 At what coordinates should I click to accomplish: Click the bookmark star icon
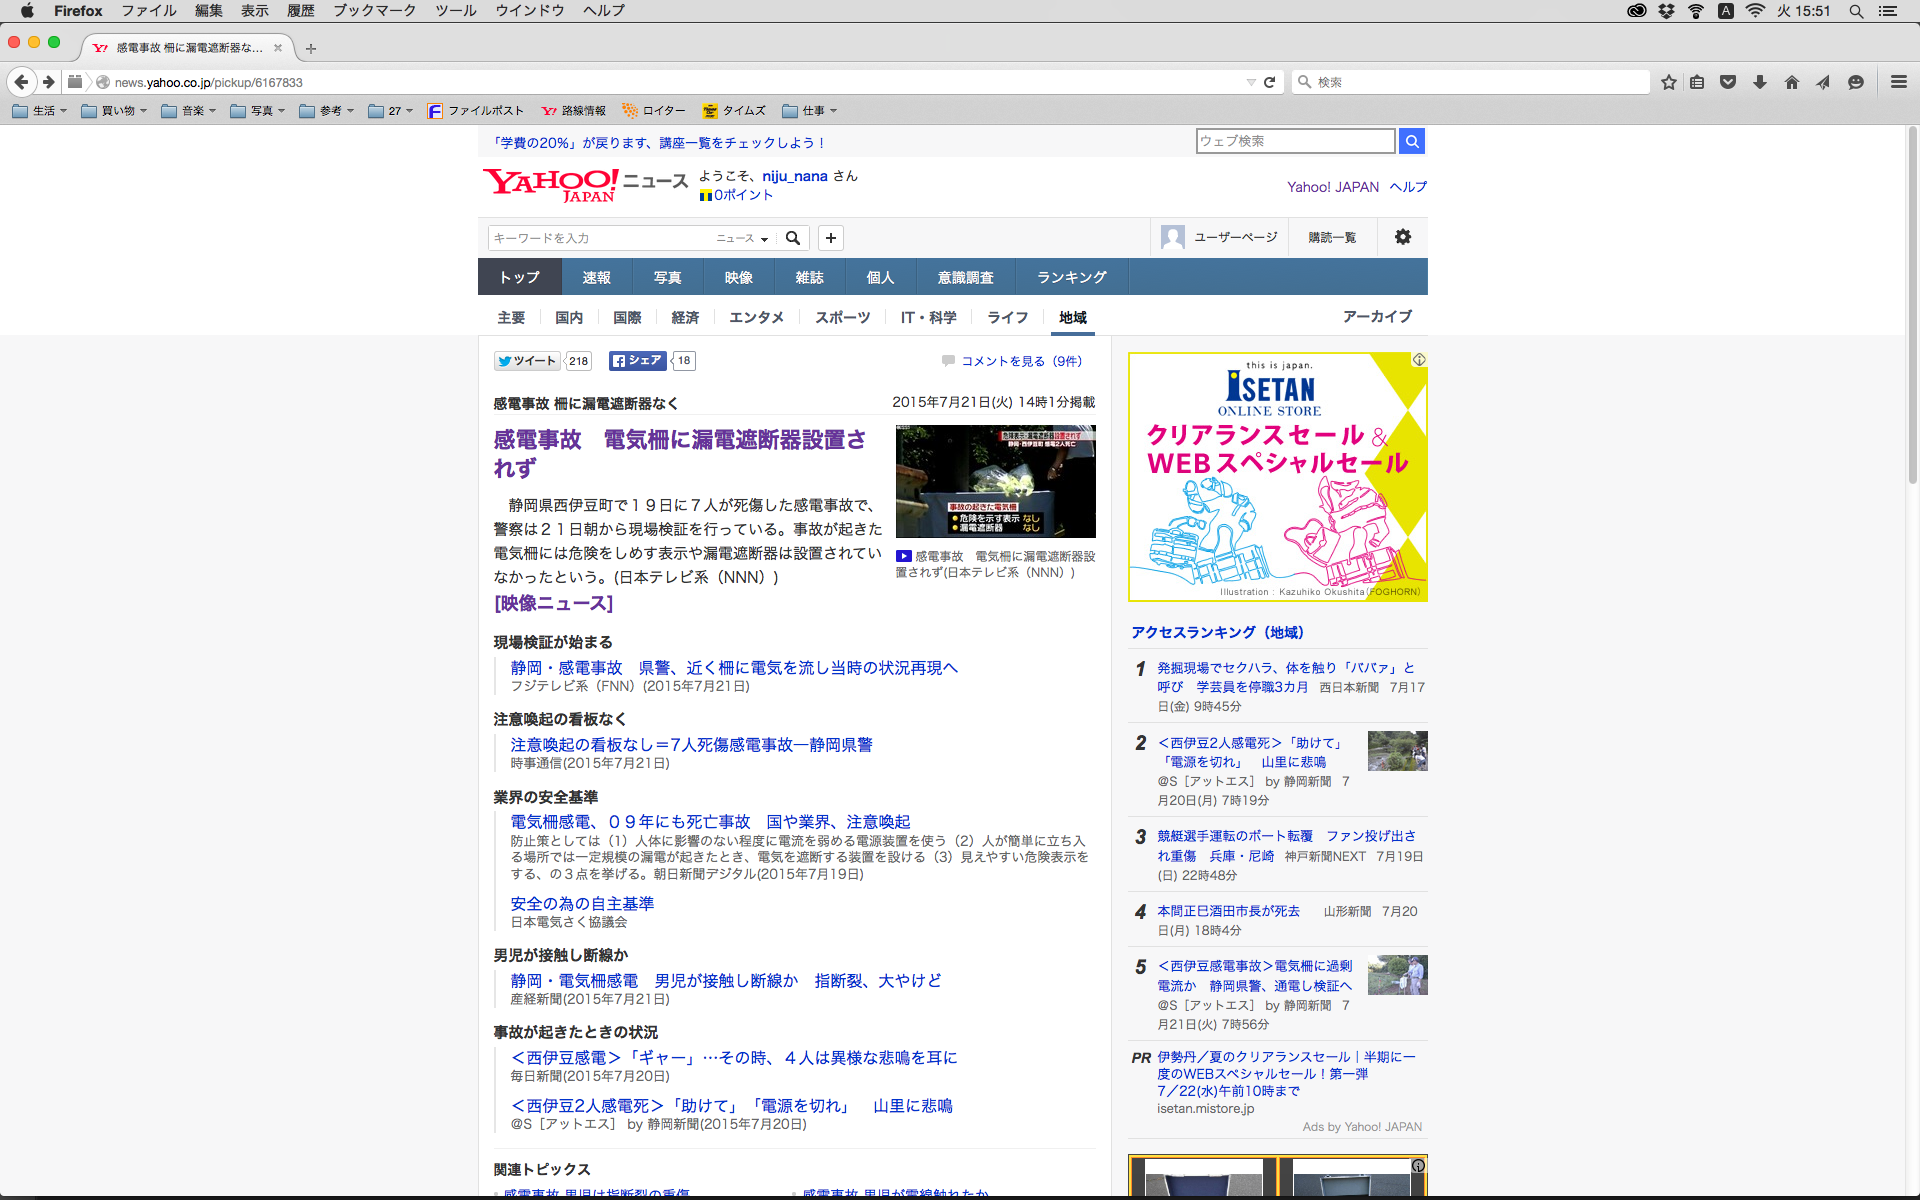click(1668, 82)
